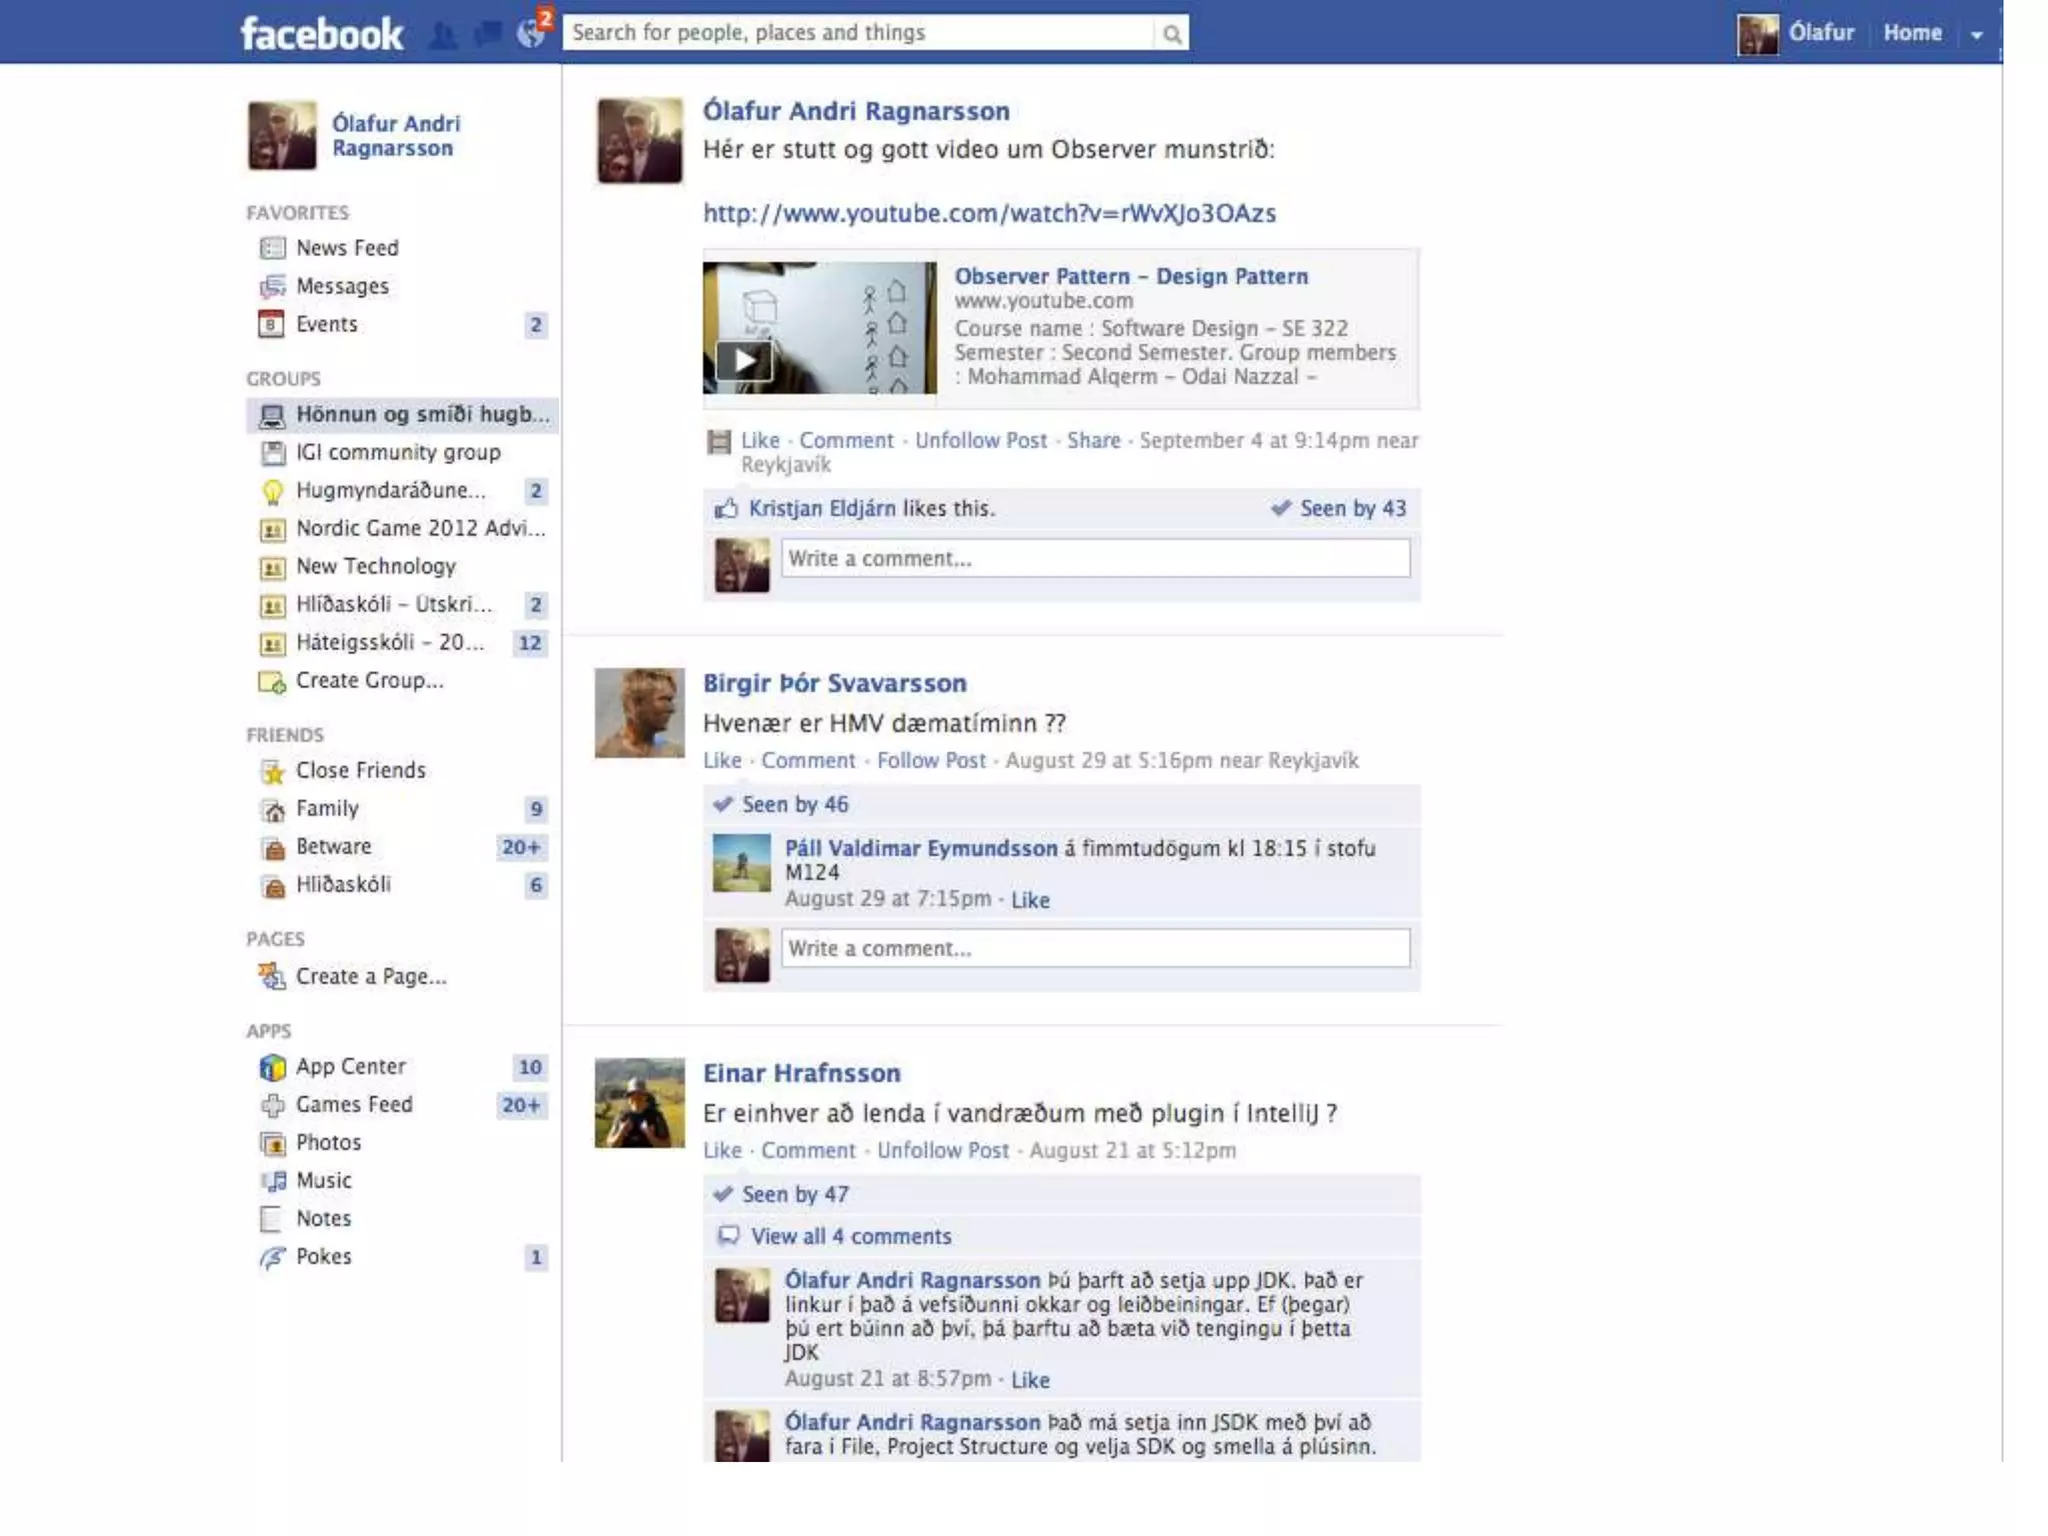Click the Facebook search input field
Viewport: 2048px width, 1536px height.
tap(858, 33)
